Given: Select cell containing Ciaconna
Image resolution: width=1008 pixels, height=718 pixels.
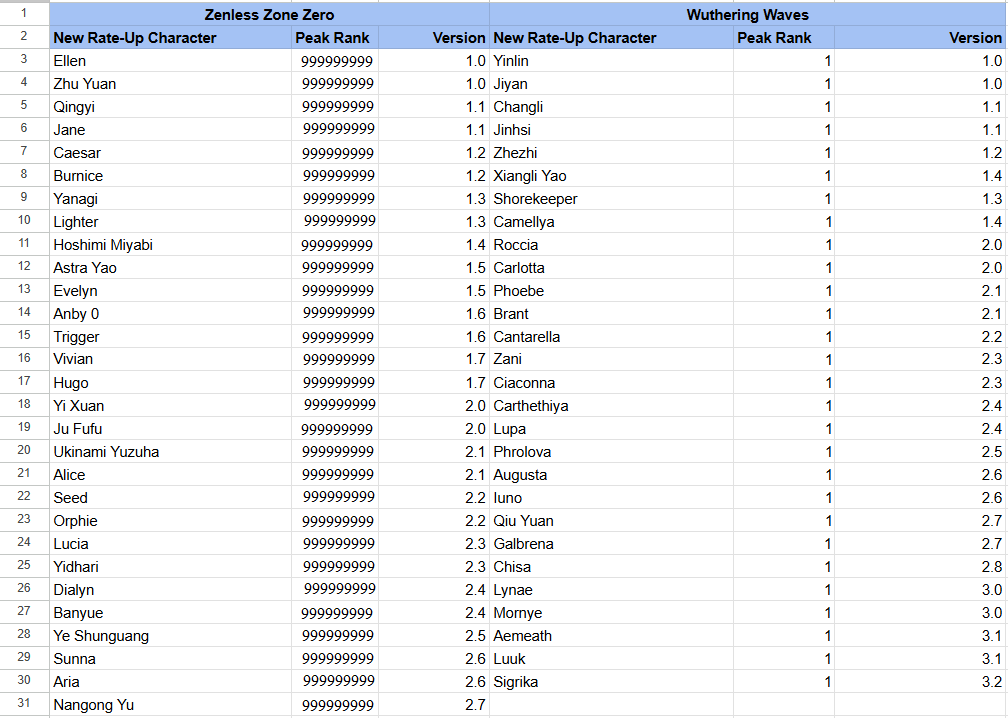Looking at the screenshot, I should [611, 382].
